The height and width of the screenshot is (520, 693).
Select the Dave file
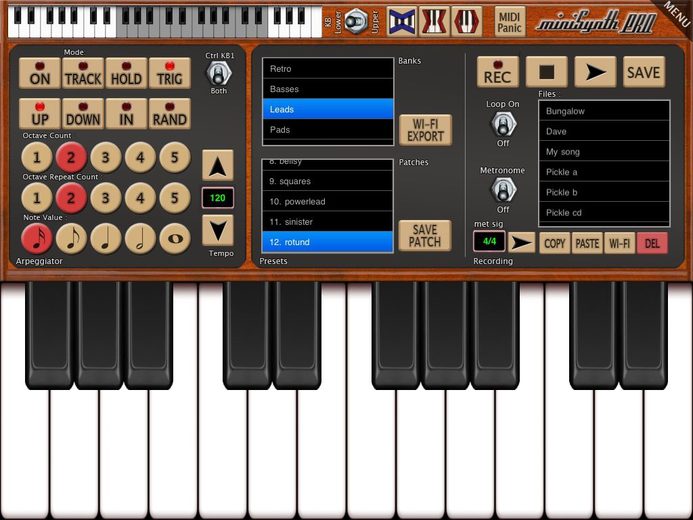[604, 132]
